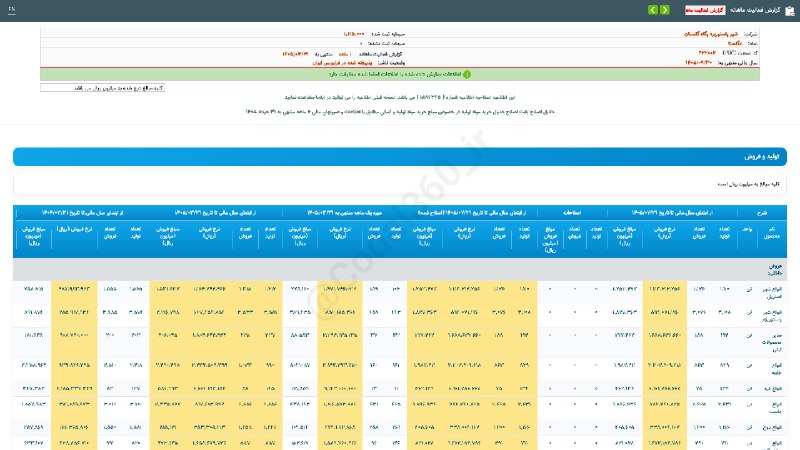Click the green info icon in notice bar

tap(466, 74)
